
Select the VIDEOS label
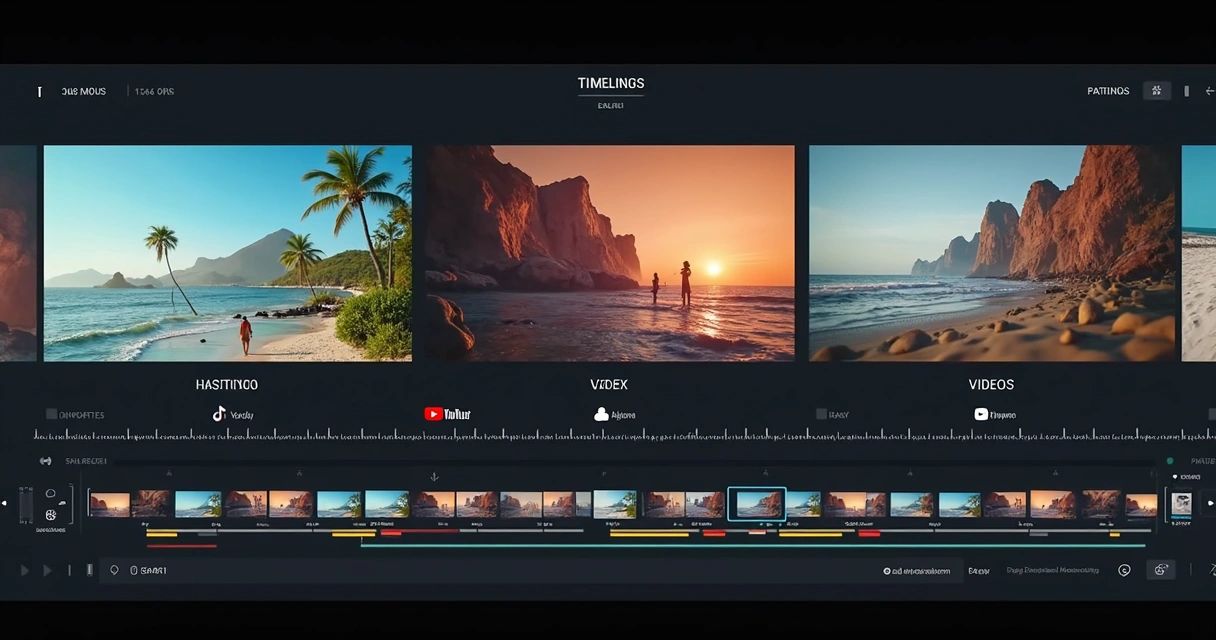[991, 385]
